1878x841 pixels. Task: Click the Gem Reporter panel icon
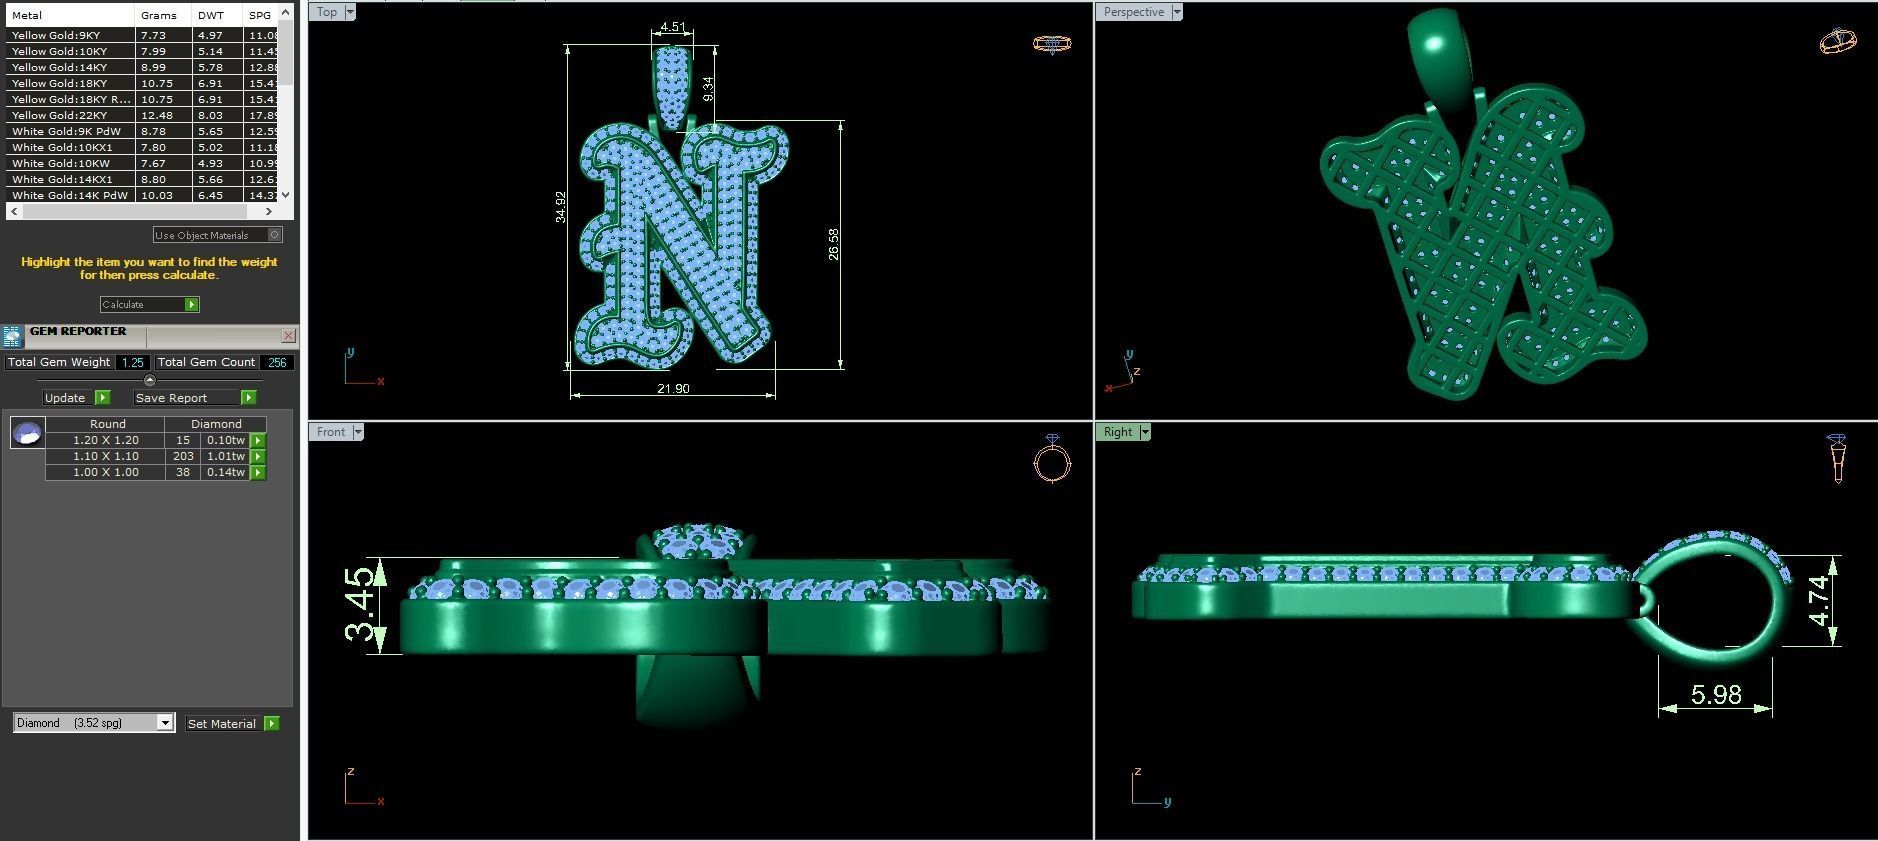tap(12, 336)
